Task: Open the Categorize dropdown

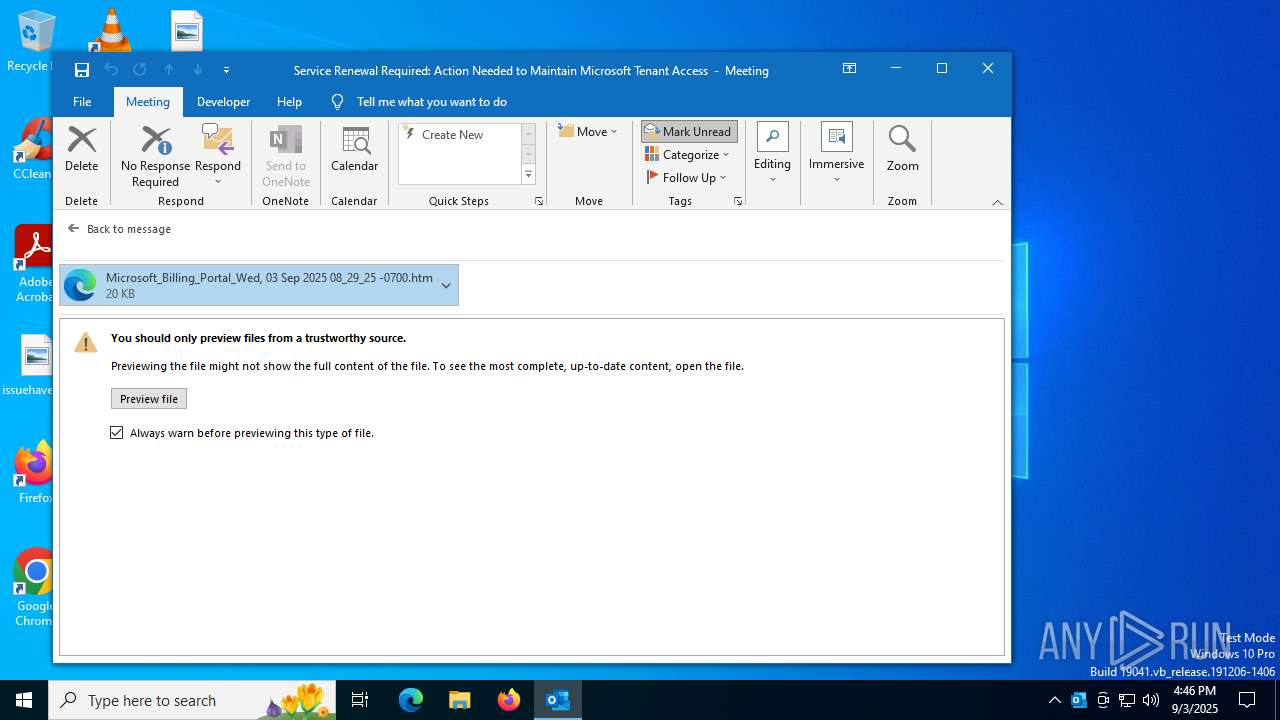Action: click(687, 154)
